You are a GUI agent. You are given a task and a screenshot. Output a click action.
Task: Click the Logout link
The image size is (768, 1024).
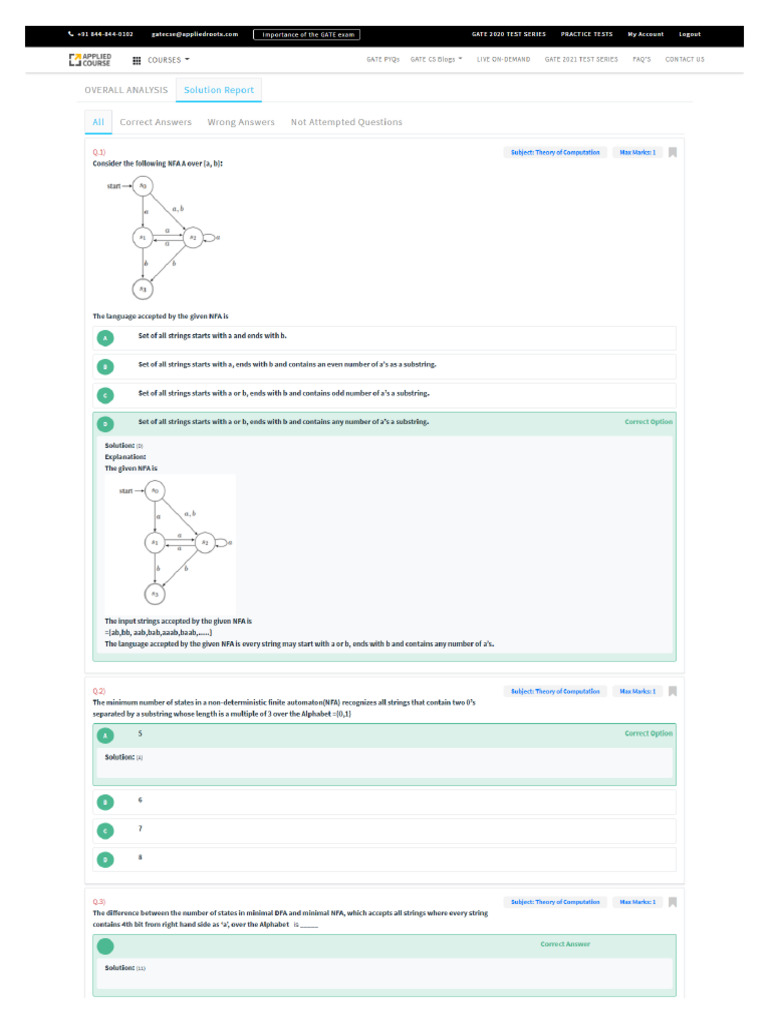pyautogui.click(x=690, y=34)
